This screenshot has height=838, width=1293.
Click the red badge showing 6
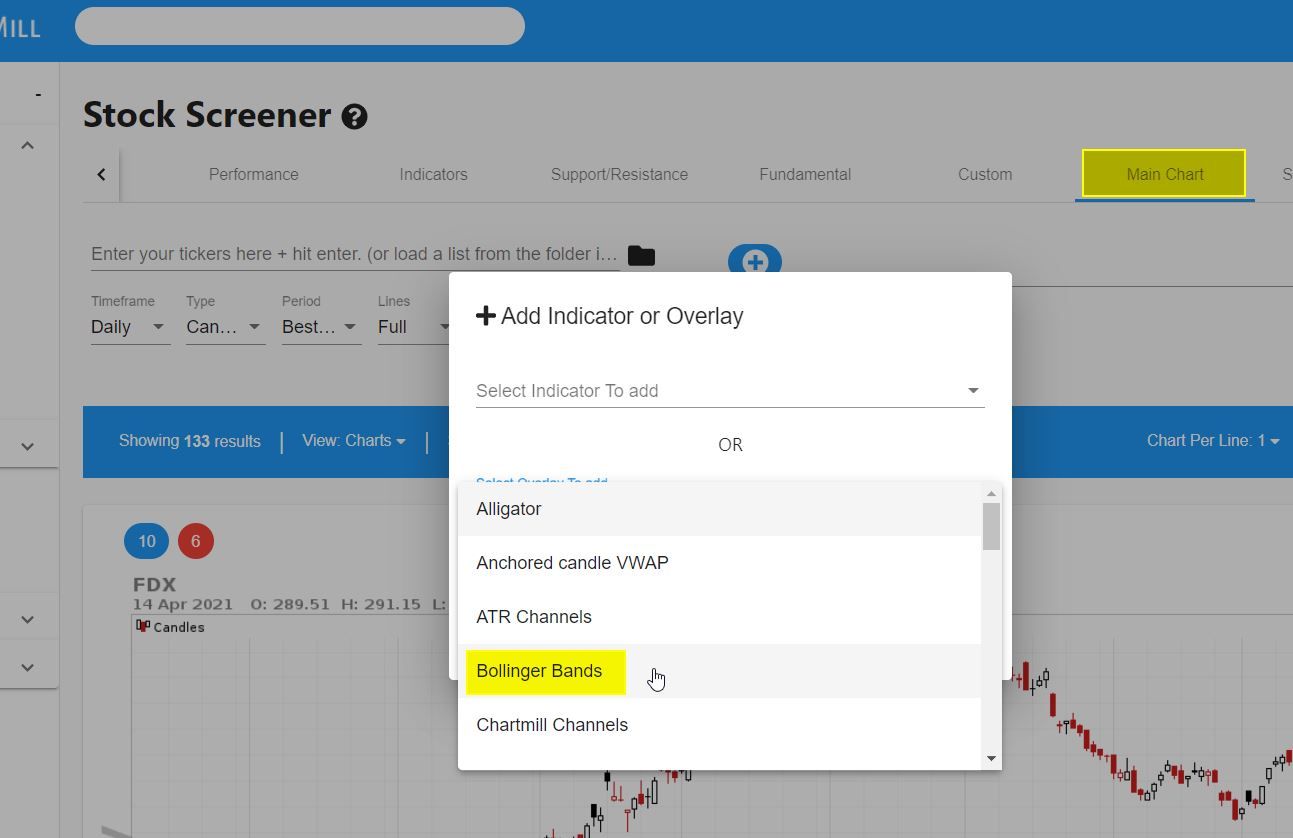[x=196, y=541]
